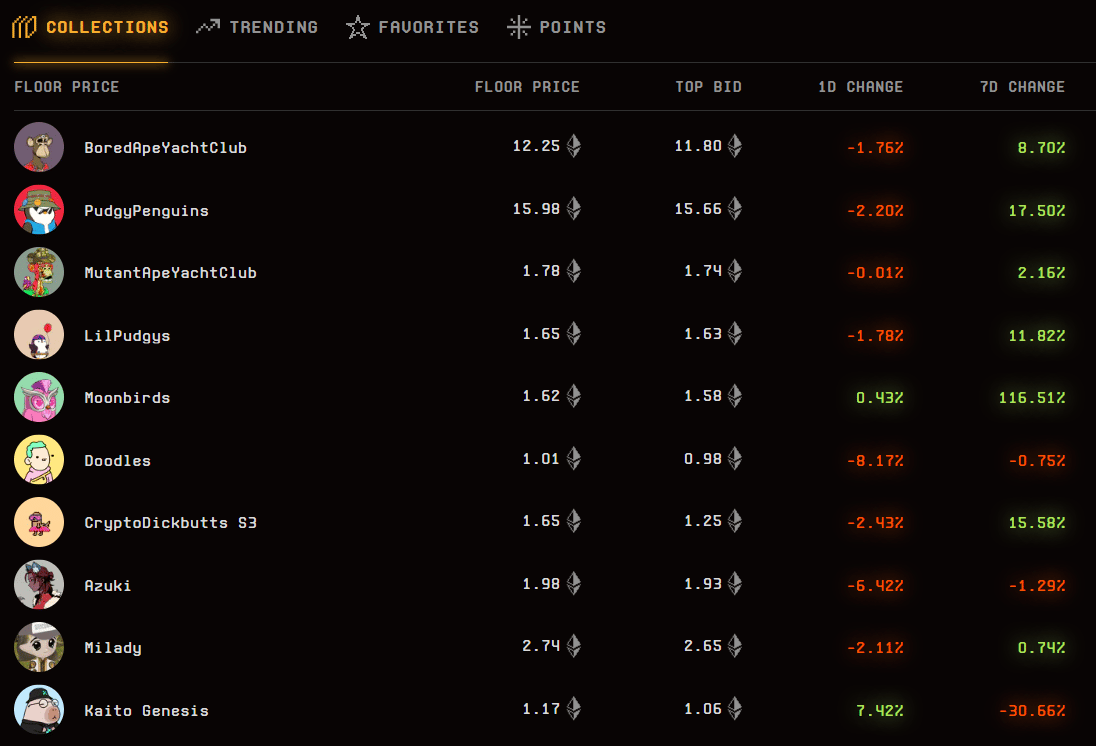The height and width of the screenshot is (746, 1096).
Task: Click ETH icon beside 1.74 top bid
Action: pos(735,271)
